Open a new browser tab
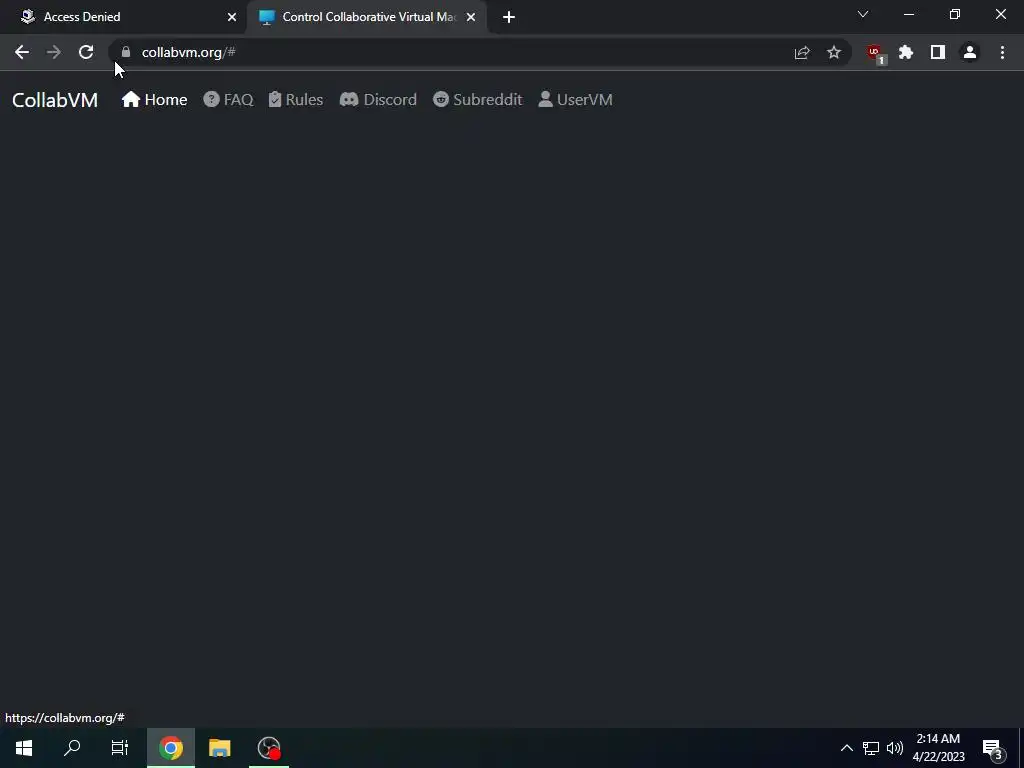The width and height of the screenshot is (1024, 768). (x=509, y=17)
